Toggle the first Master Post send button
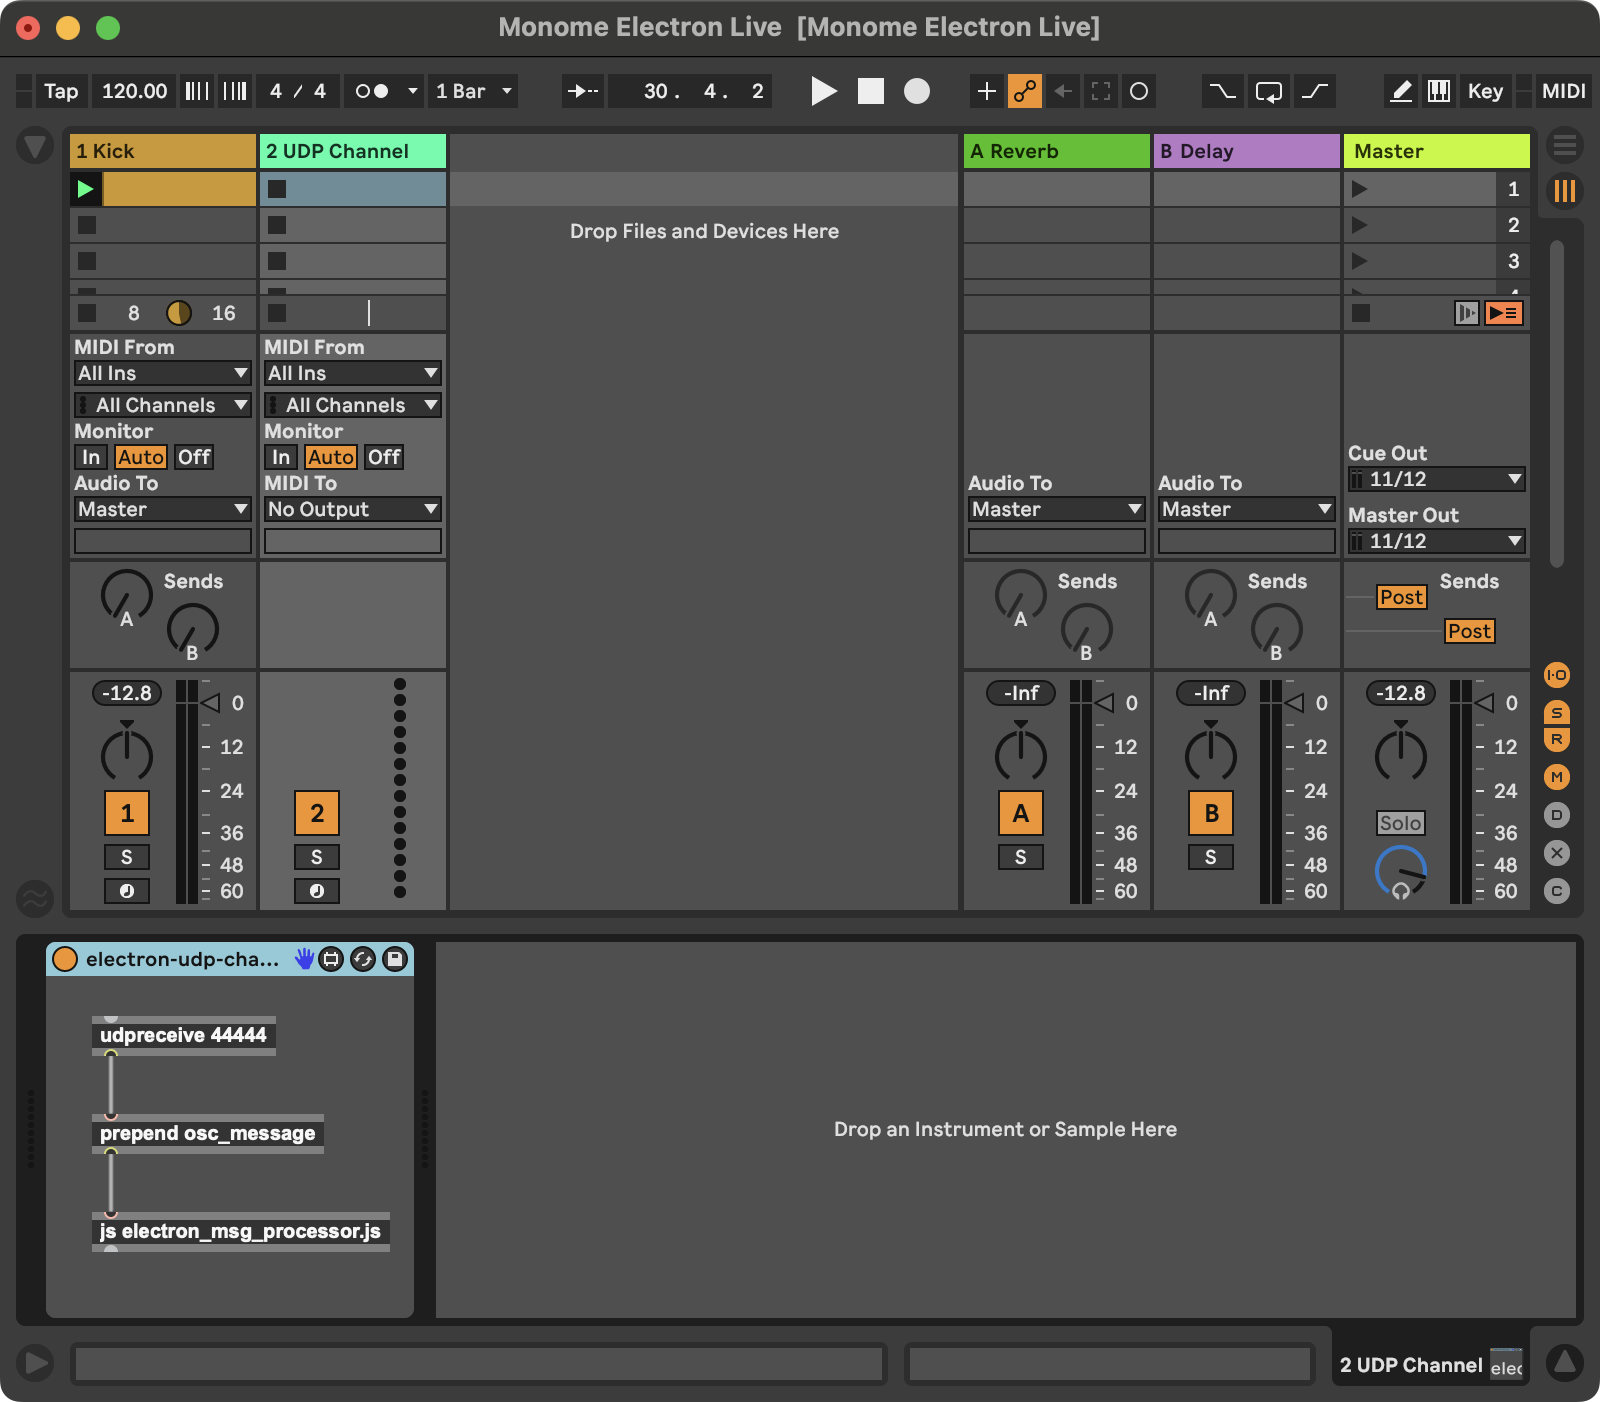Image resolution: width=1600 pixels, height=1402 pixels. 1401,597
